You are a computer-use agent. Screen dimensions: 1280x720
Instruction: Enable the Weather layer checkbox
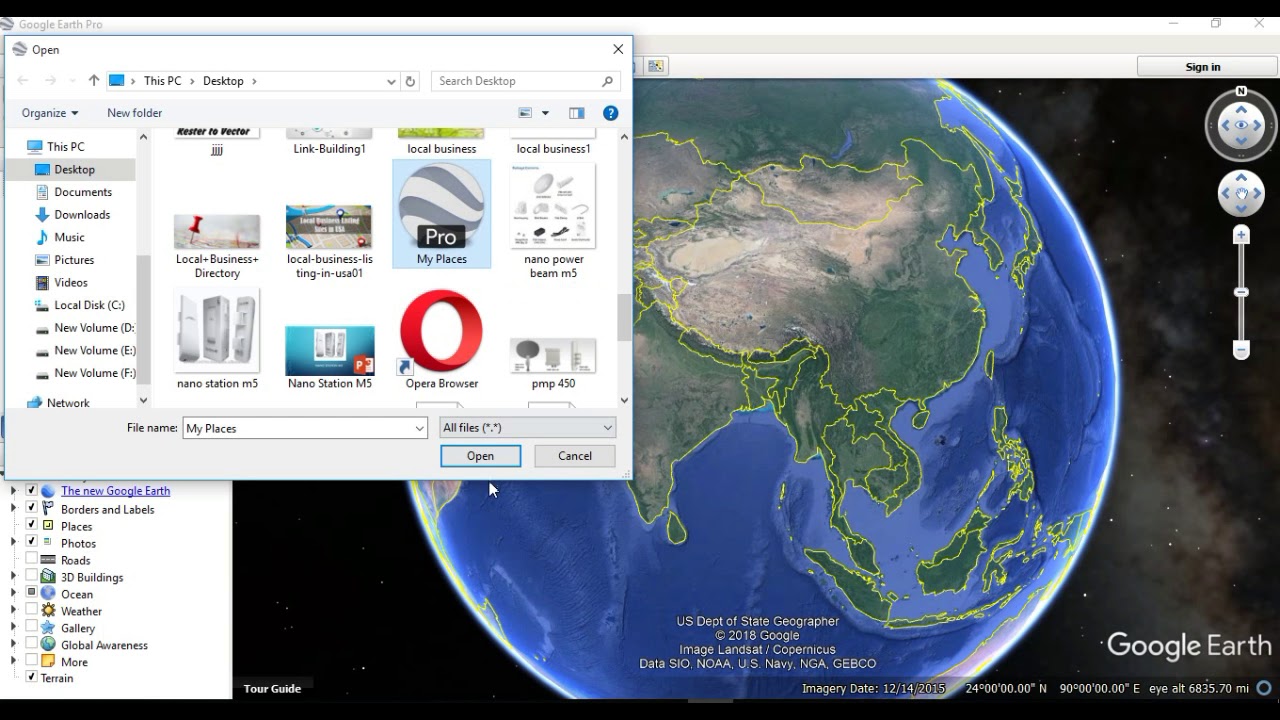pos(32,610)
